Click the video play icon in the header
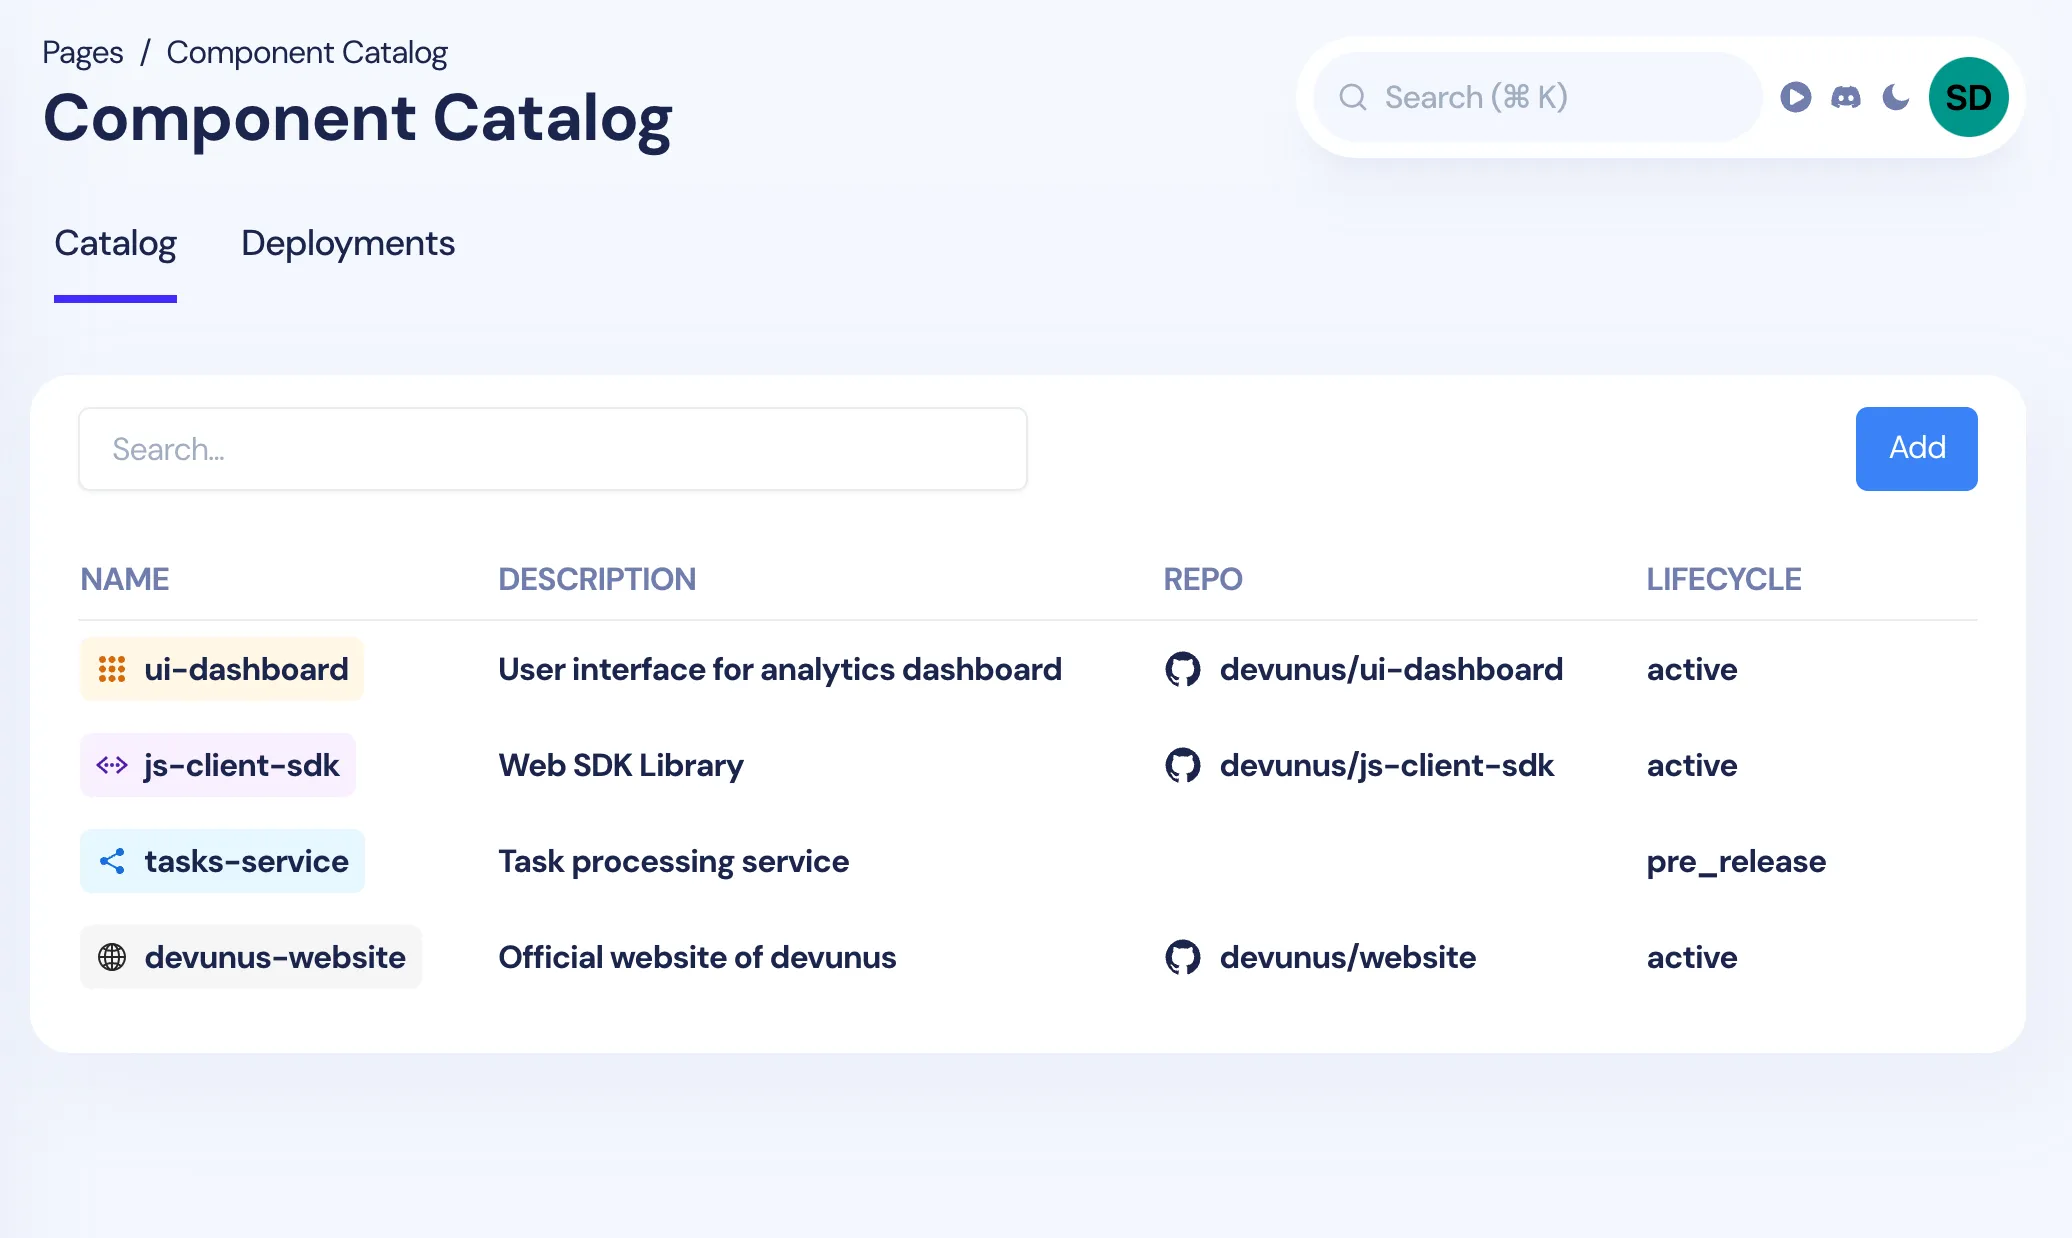The height and width of the screenshot is (1238, 2072). tap(1795, 96)
